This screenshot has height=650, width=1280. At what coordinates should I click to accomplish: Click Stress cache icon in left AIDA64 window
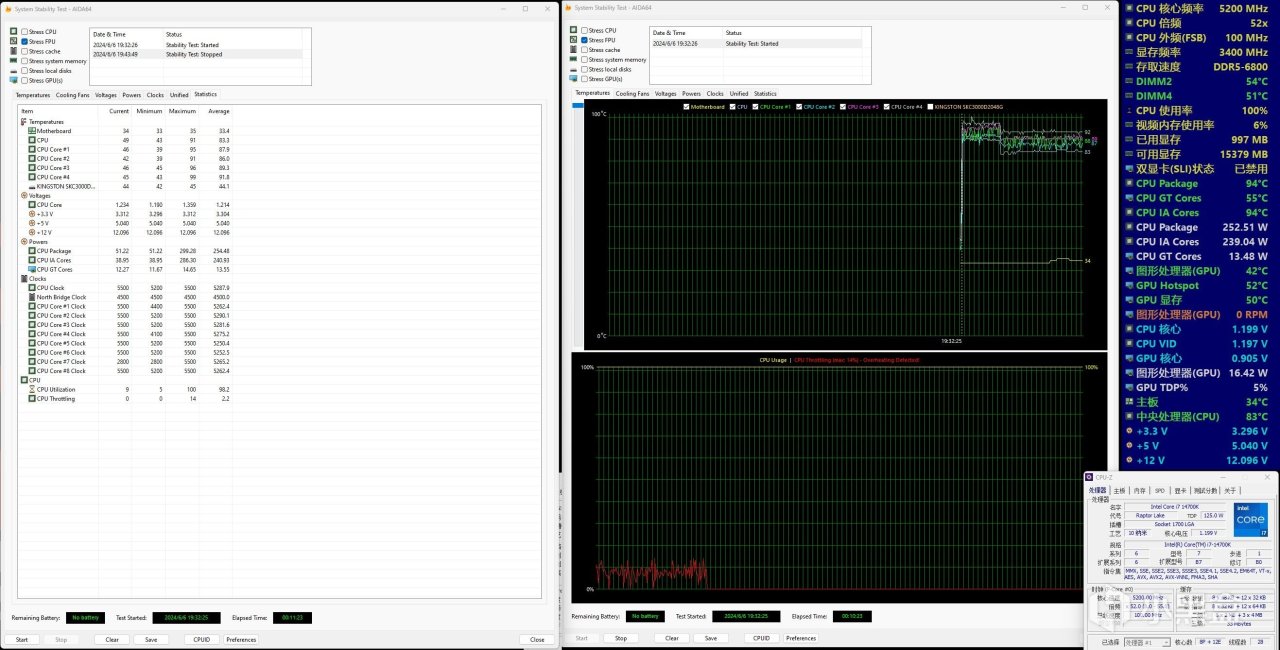(x=14, y=51)
